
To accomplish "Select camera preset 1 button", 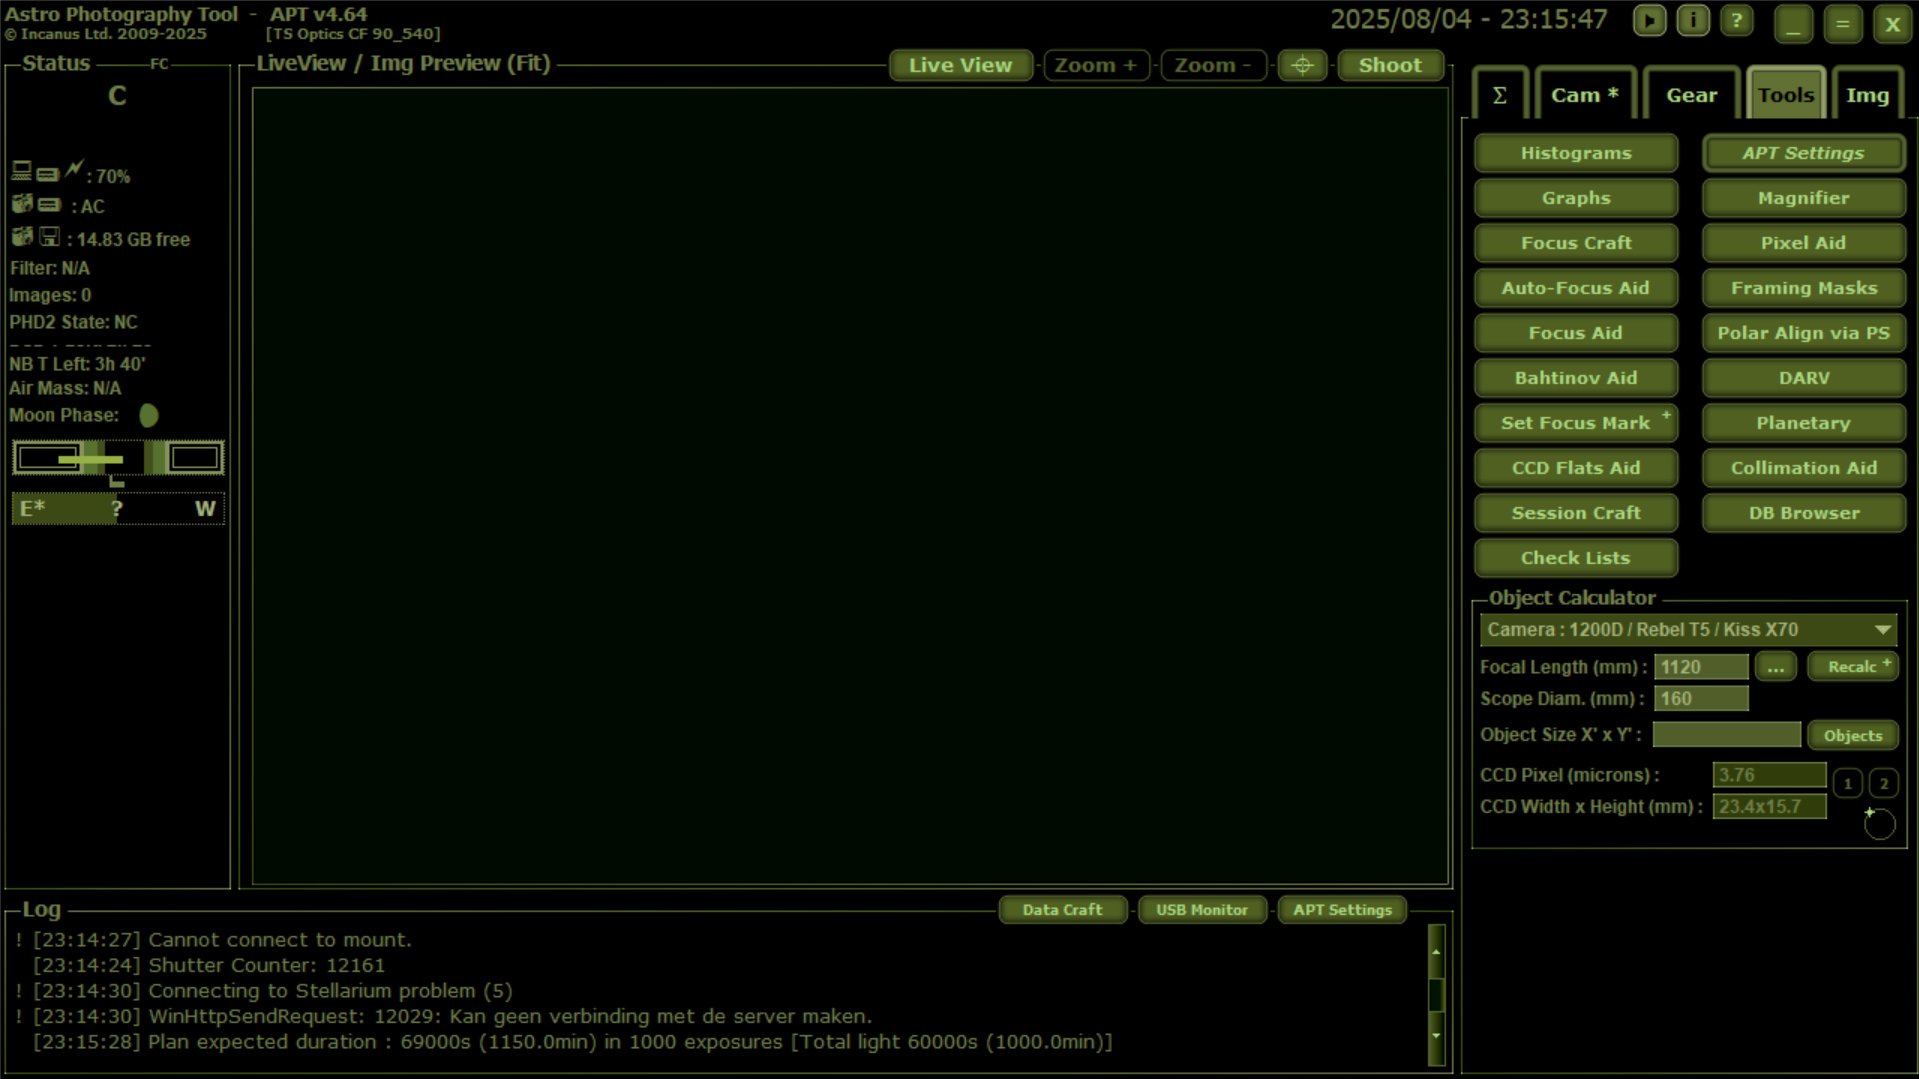I will pyautogui.click(x=1847, y=784).
